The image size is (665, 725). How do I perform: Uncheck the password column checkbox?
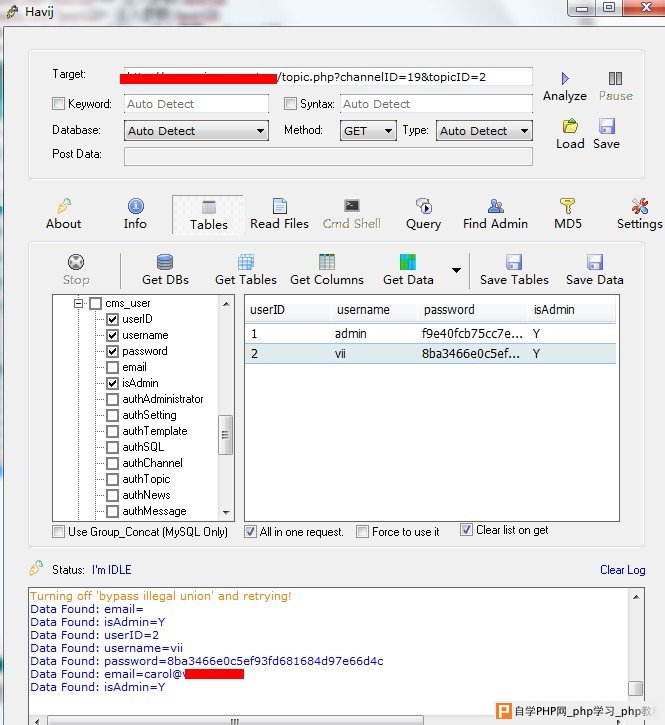pos(112,351)
